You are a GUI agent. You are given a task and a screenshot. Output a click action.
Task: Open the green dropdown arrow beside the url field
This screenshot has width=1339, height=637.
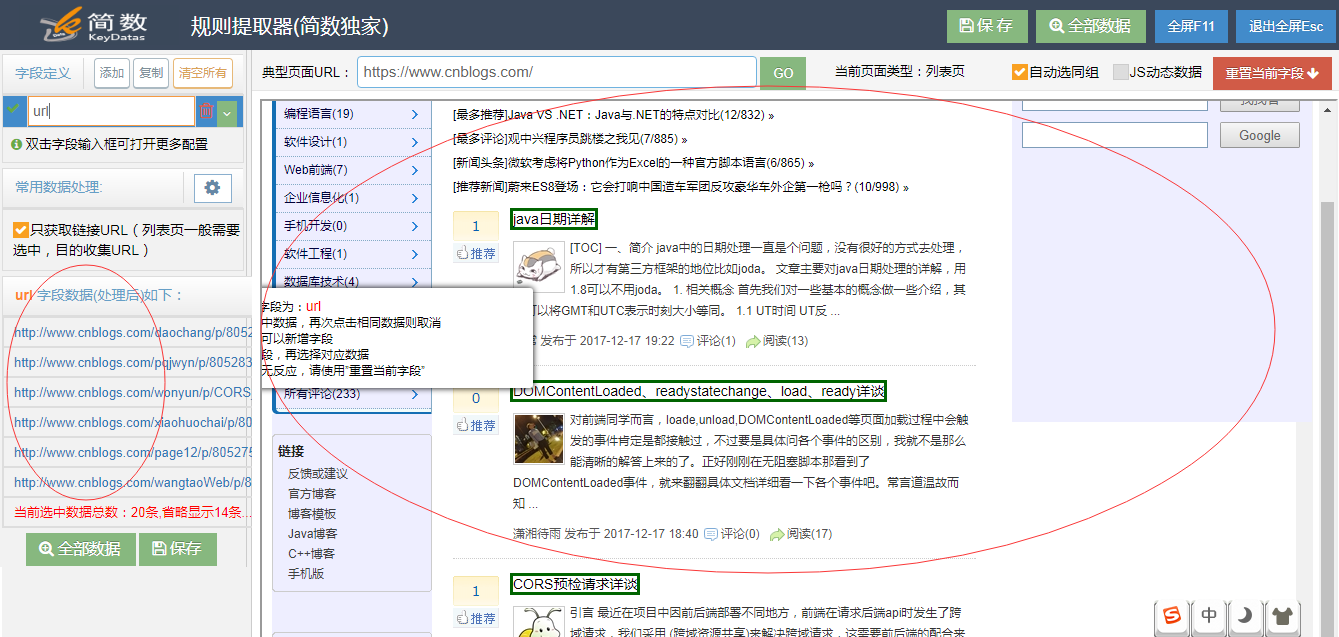click(228, 112)
